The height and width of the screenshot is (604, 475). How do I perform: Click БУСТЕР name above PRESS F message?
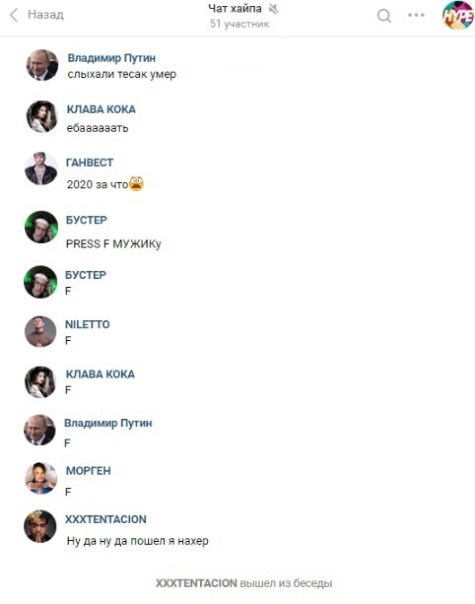click(x=86, y=220)
